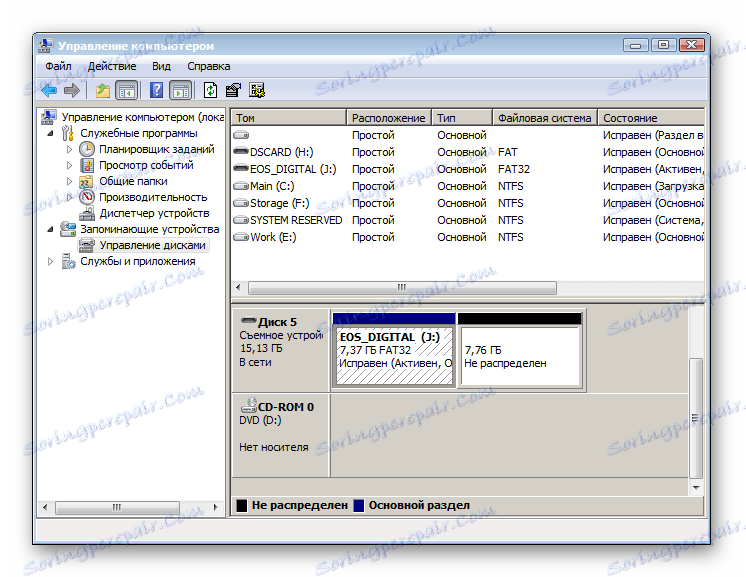Open the Справка menu
Image resolution: width=746 pixels, height=577 pixels.
(208, 66)
